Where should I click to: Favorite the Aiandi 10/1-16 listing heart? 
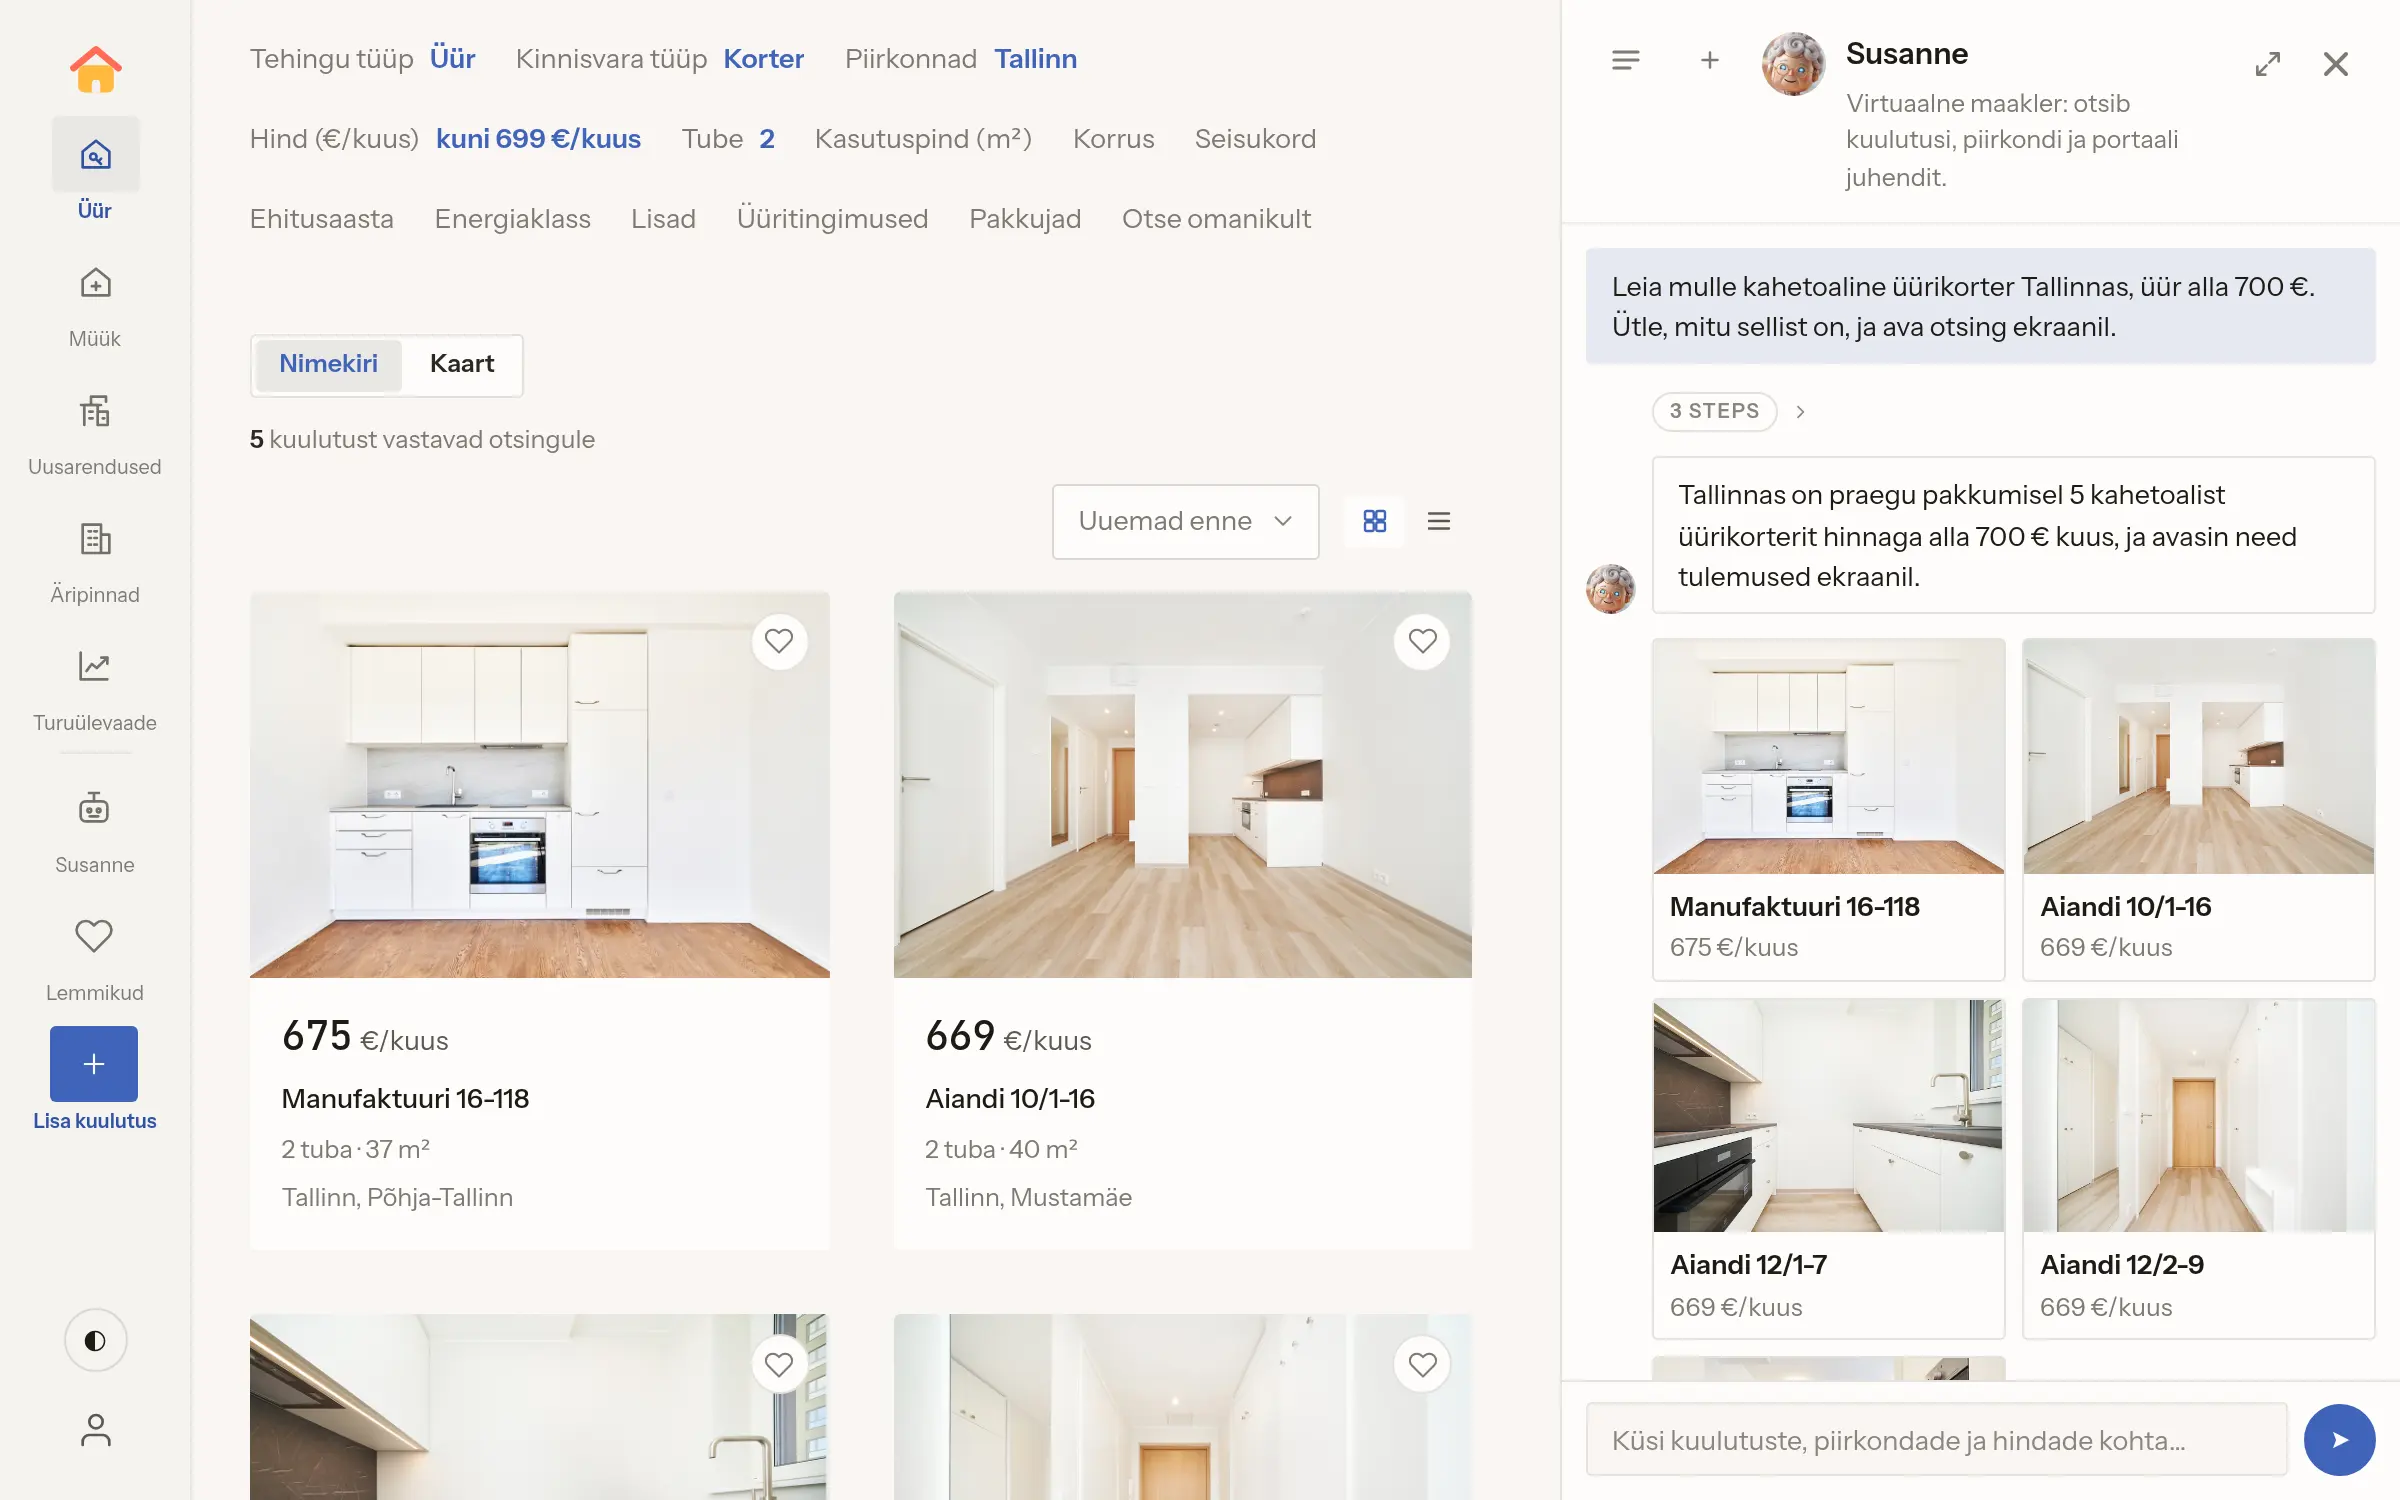click(x=1422, y=641)
